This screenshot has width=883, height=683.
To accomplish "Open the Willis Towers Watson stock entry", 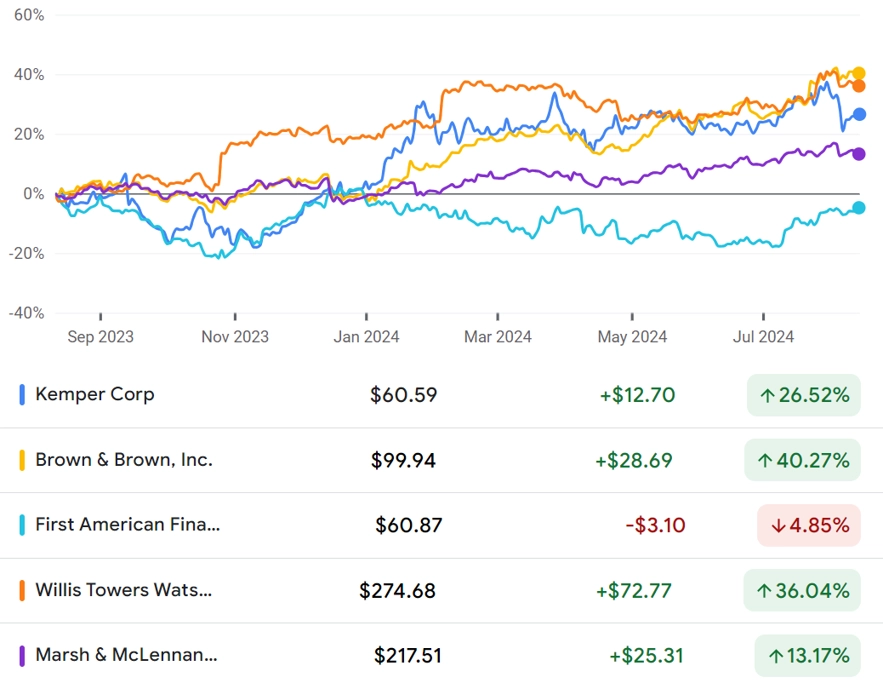I will pyautogui.click(x=123, y=590).
